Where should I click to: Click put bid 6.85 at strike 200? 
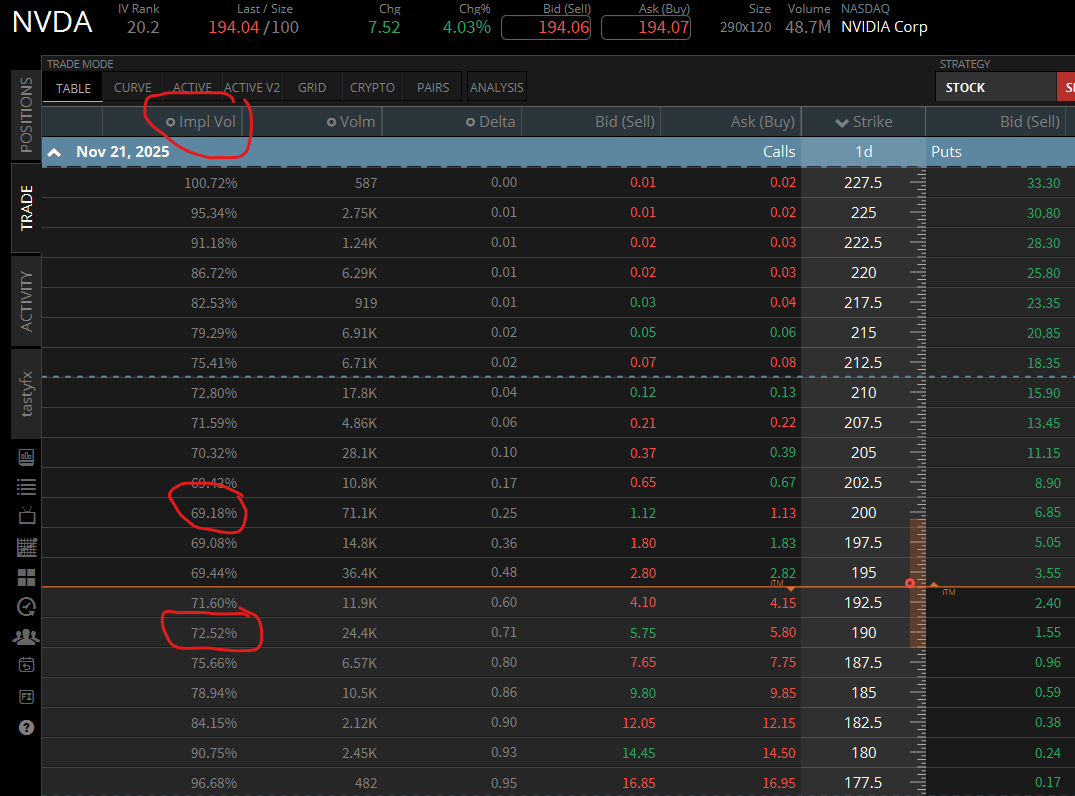(1048, 513)
